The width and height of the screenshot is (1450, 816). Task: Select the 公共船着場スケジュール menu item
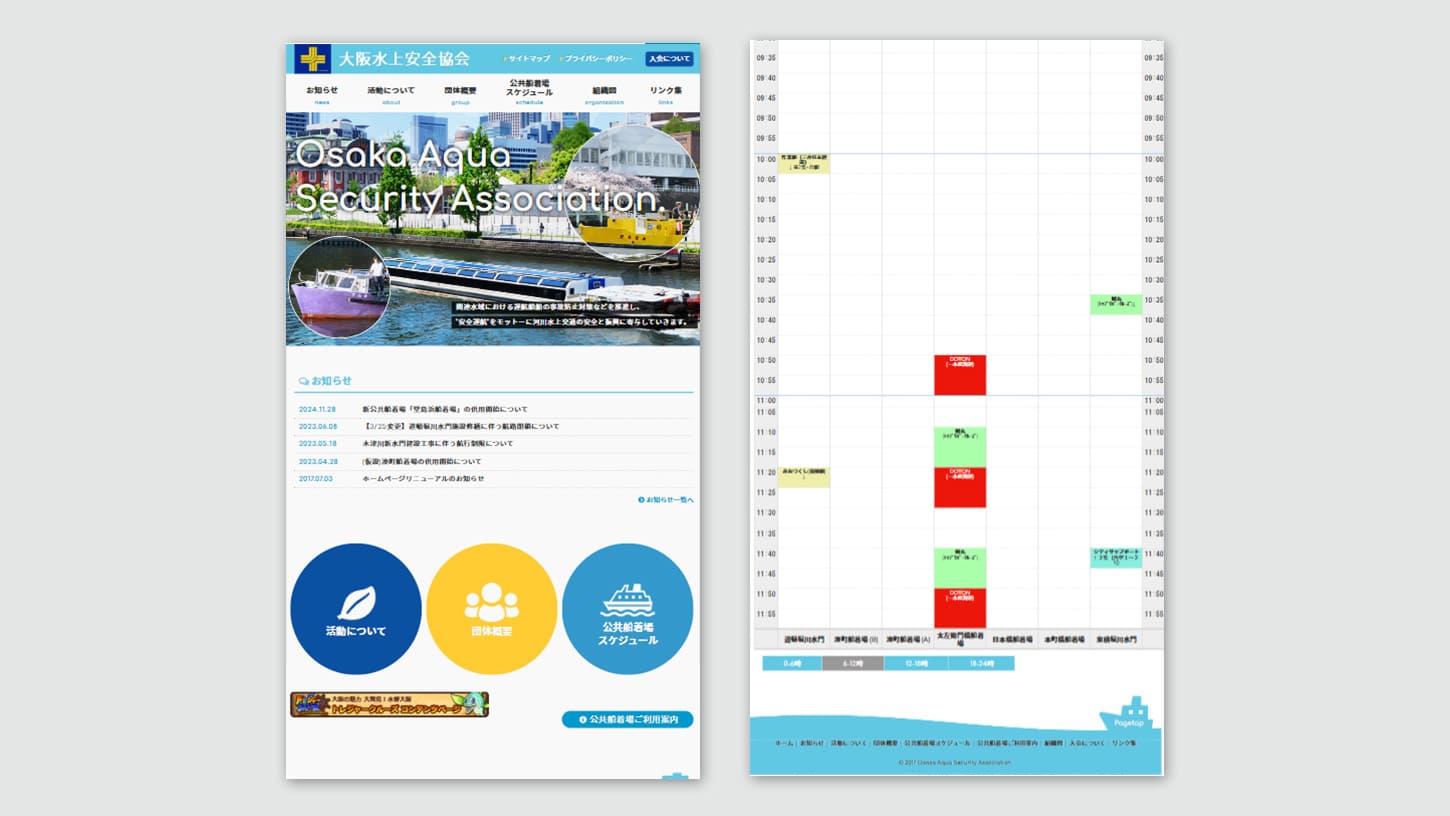529,90
